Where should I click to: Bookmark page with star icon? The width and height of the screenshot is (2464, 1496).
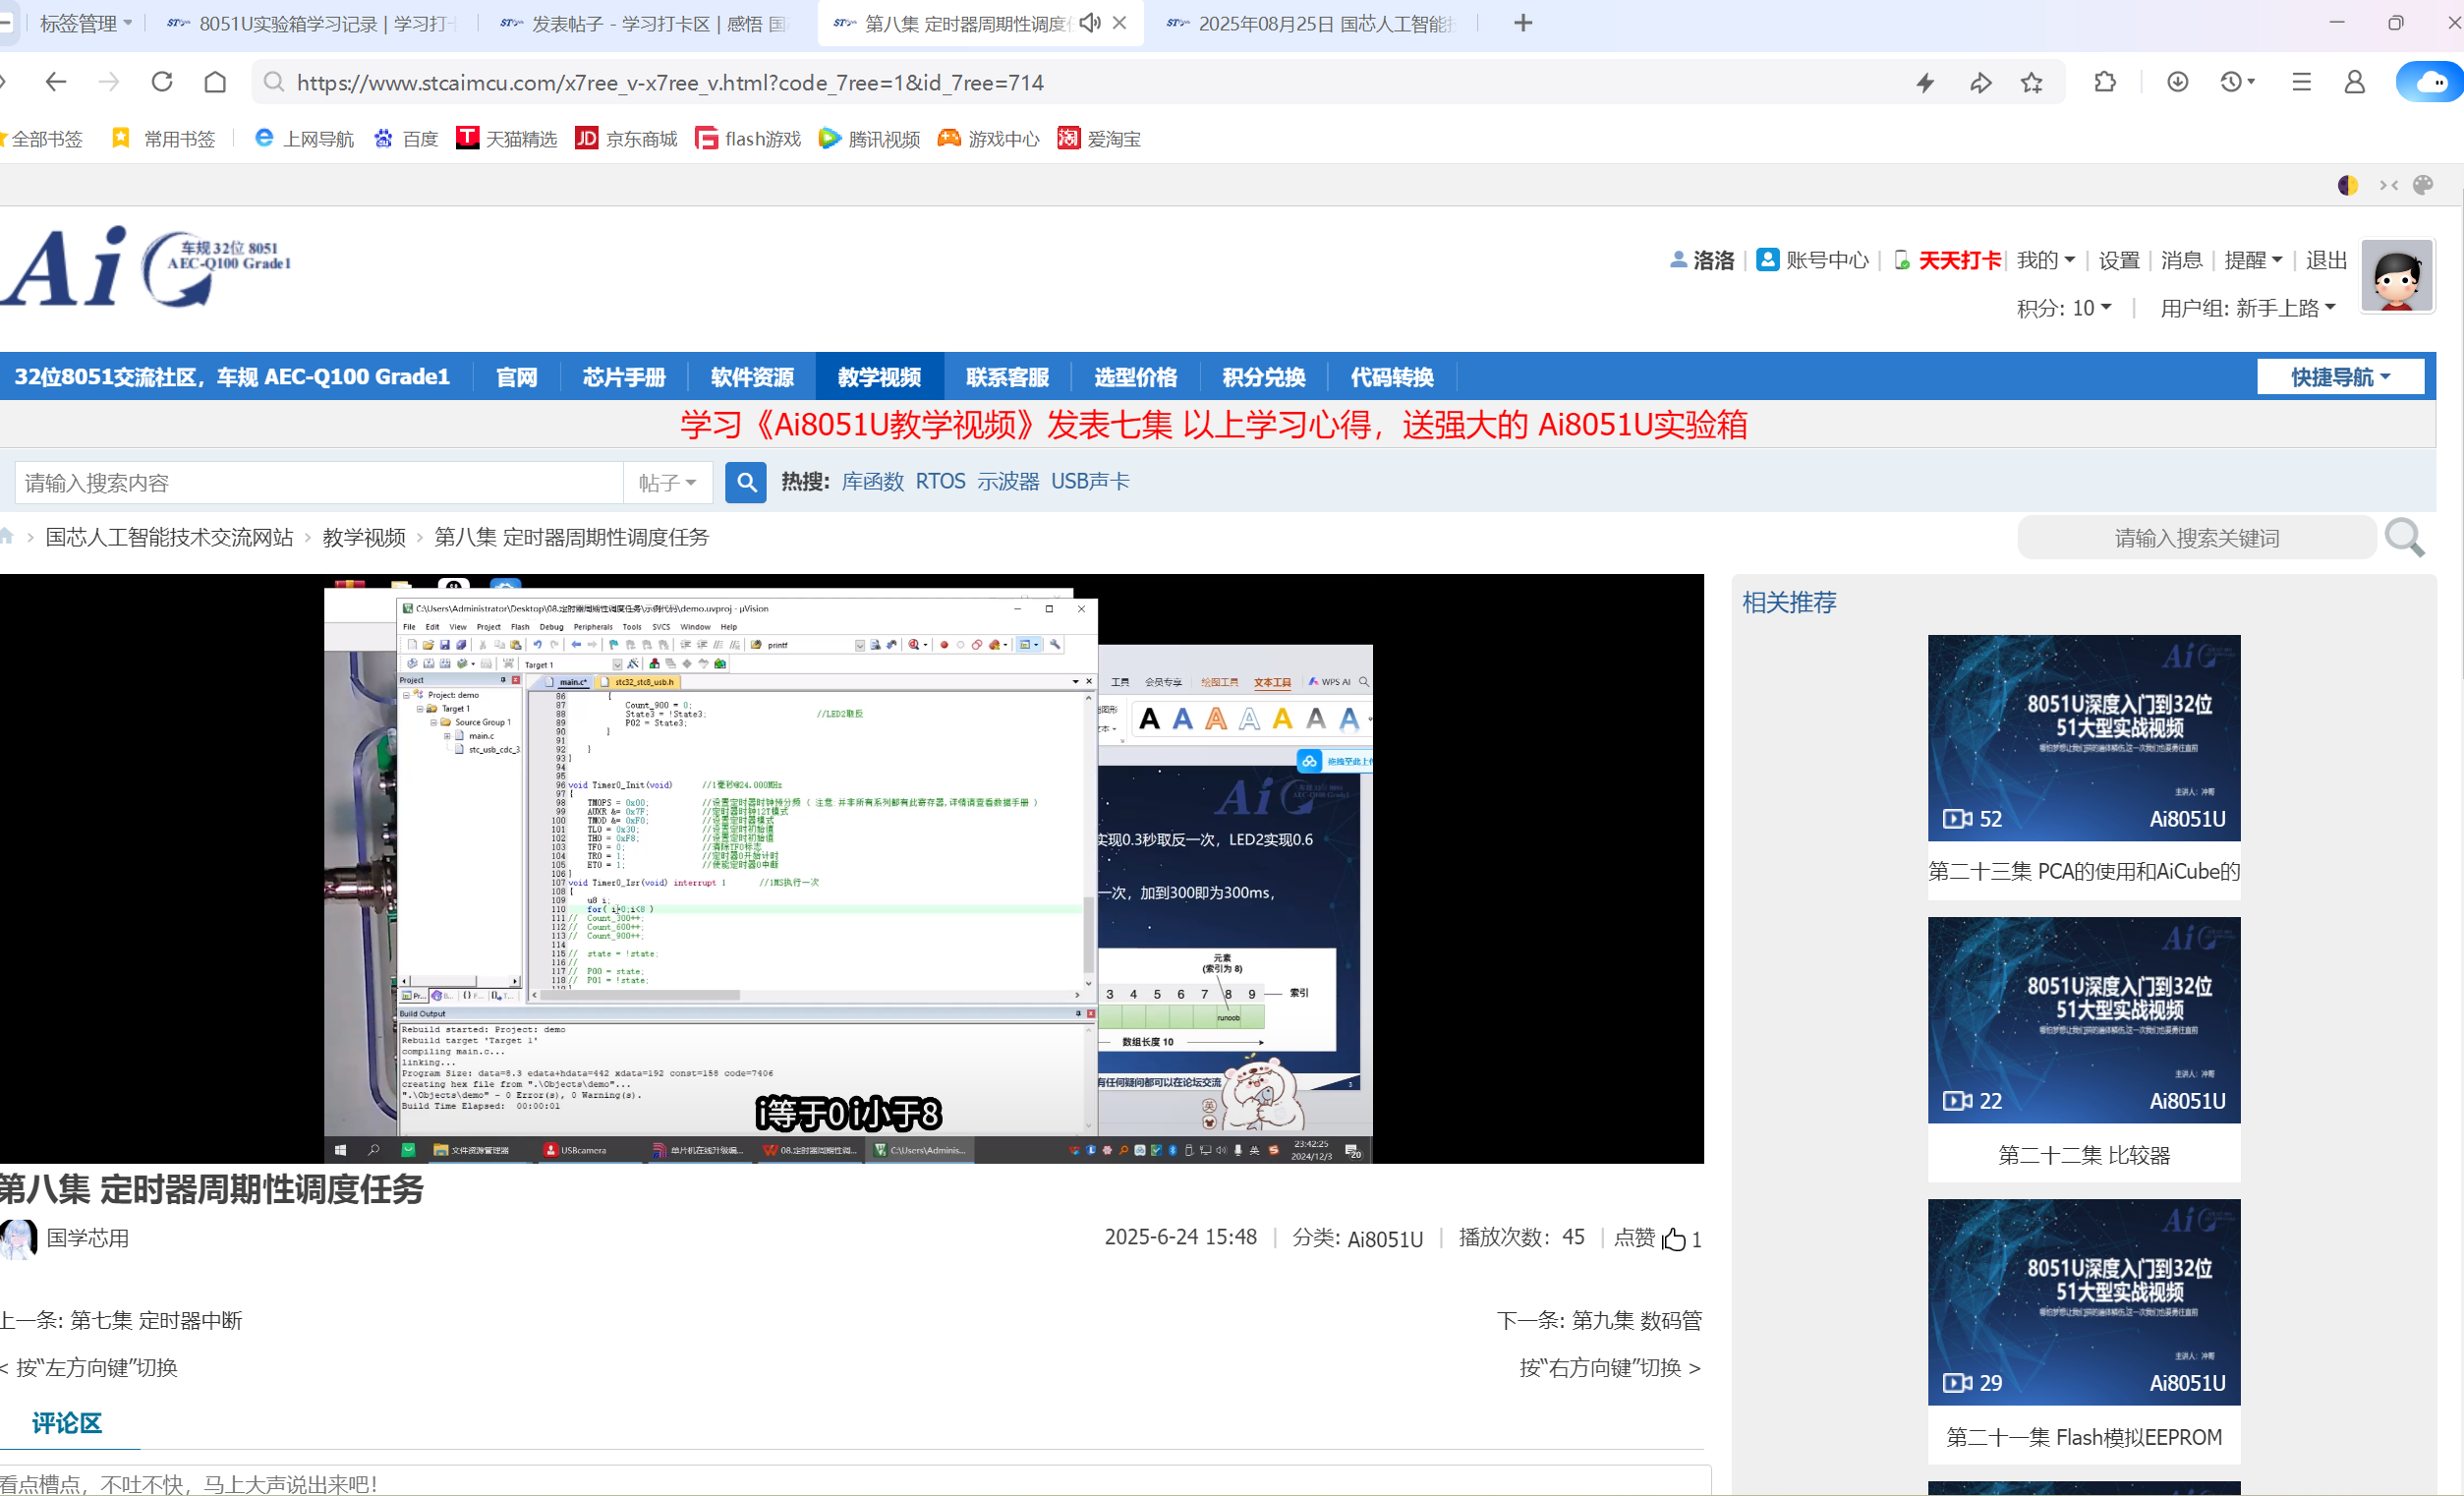coord(2031,83)
